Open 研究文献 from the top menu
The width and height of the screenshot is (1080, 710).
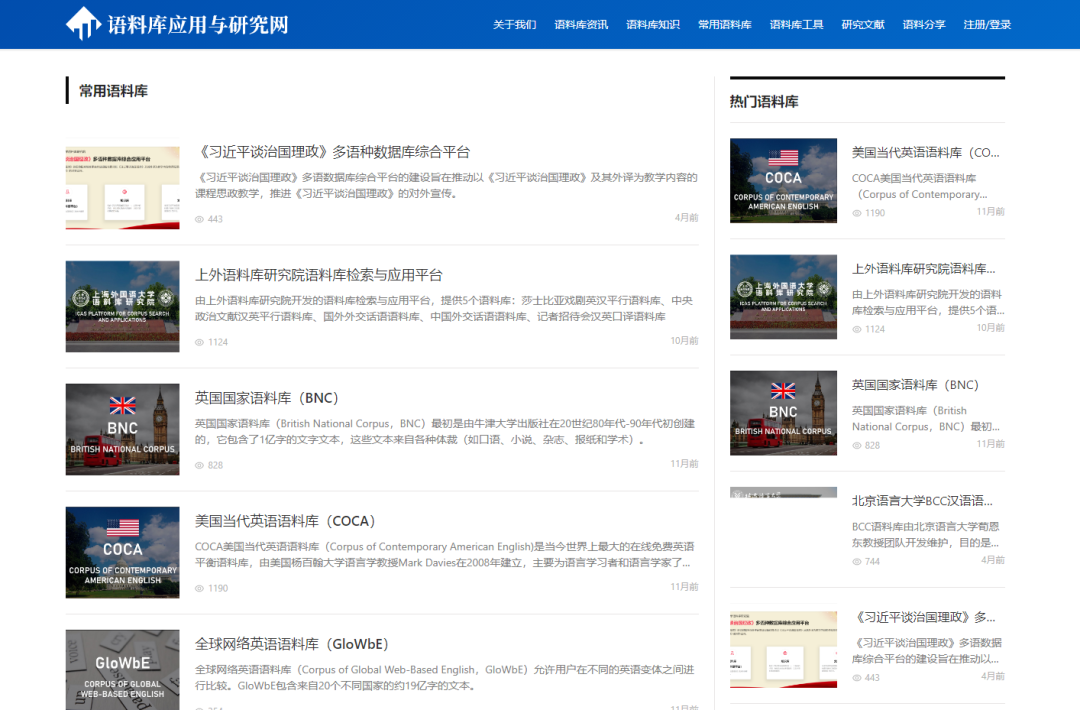pyautogui.click(x=864, y=24)
